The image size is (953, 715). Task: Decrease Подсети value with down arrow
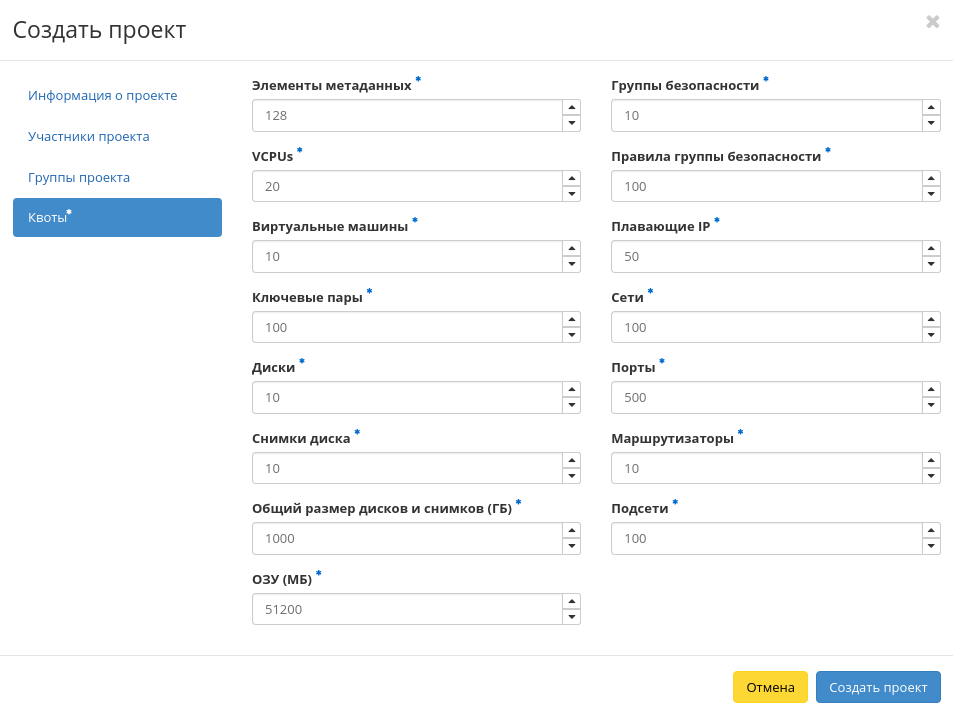pyautogui.click(x=930, y=546)
